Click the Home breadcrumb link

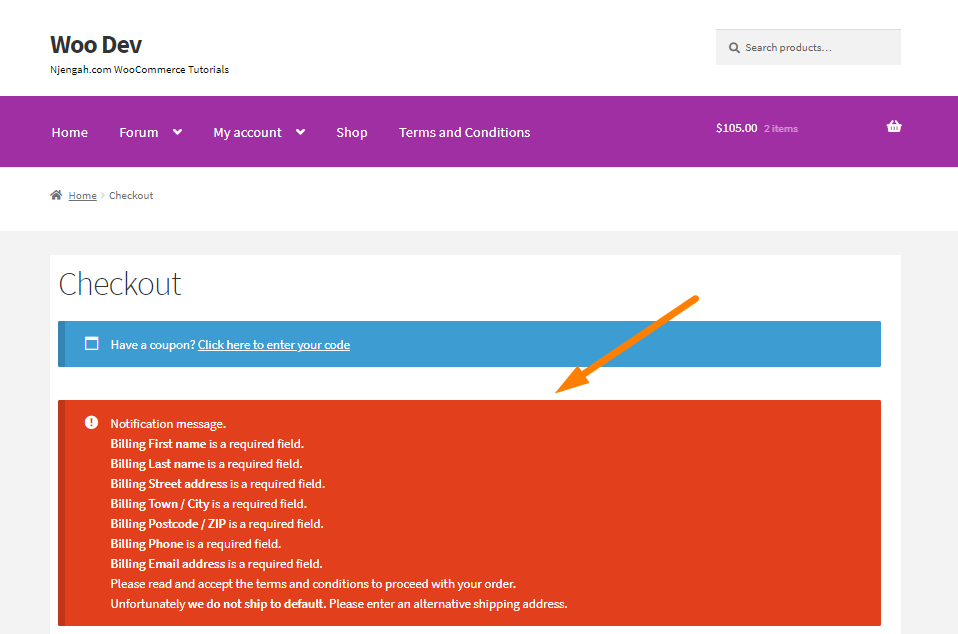tap(82, 195)
